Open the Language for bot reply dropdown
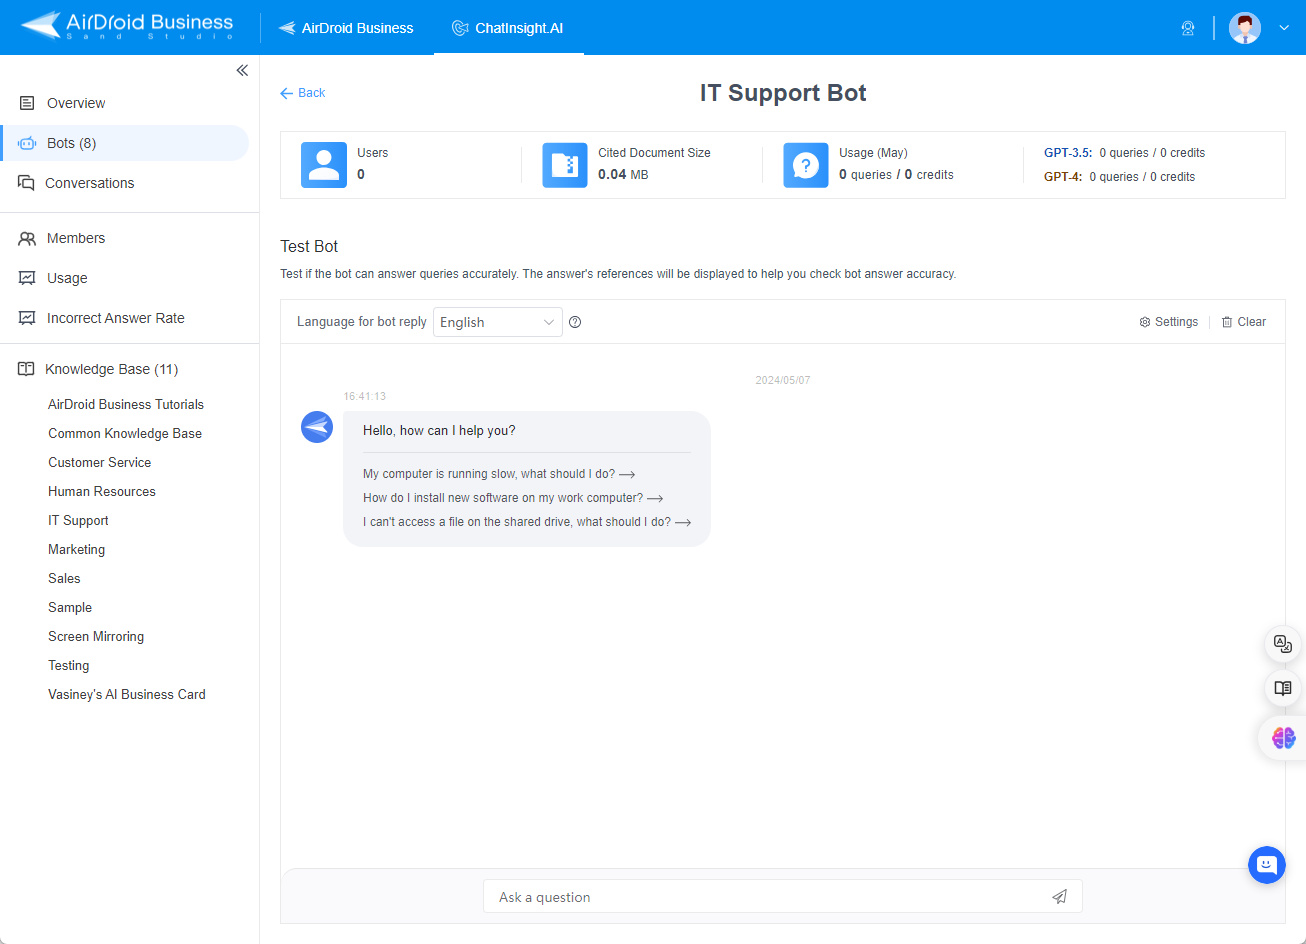The image size is (1306, 944). click(x=498, y=322)
